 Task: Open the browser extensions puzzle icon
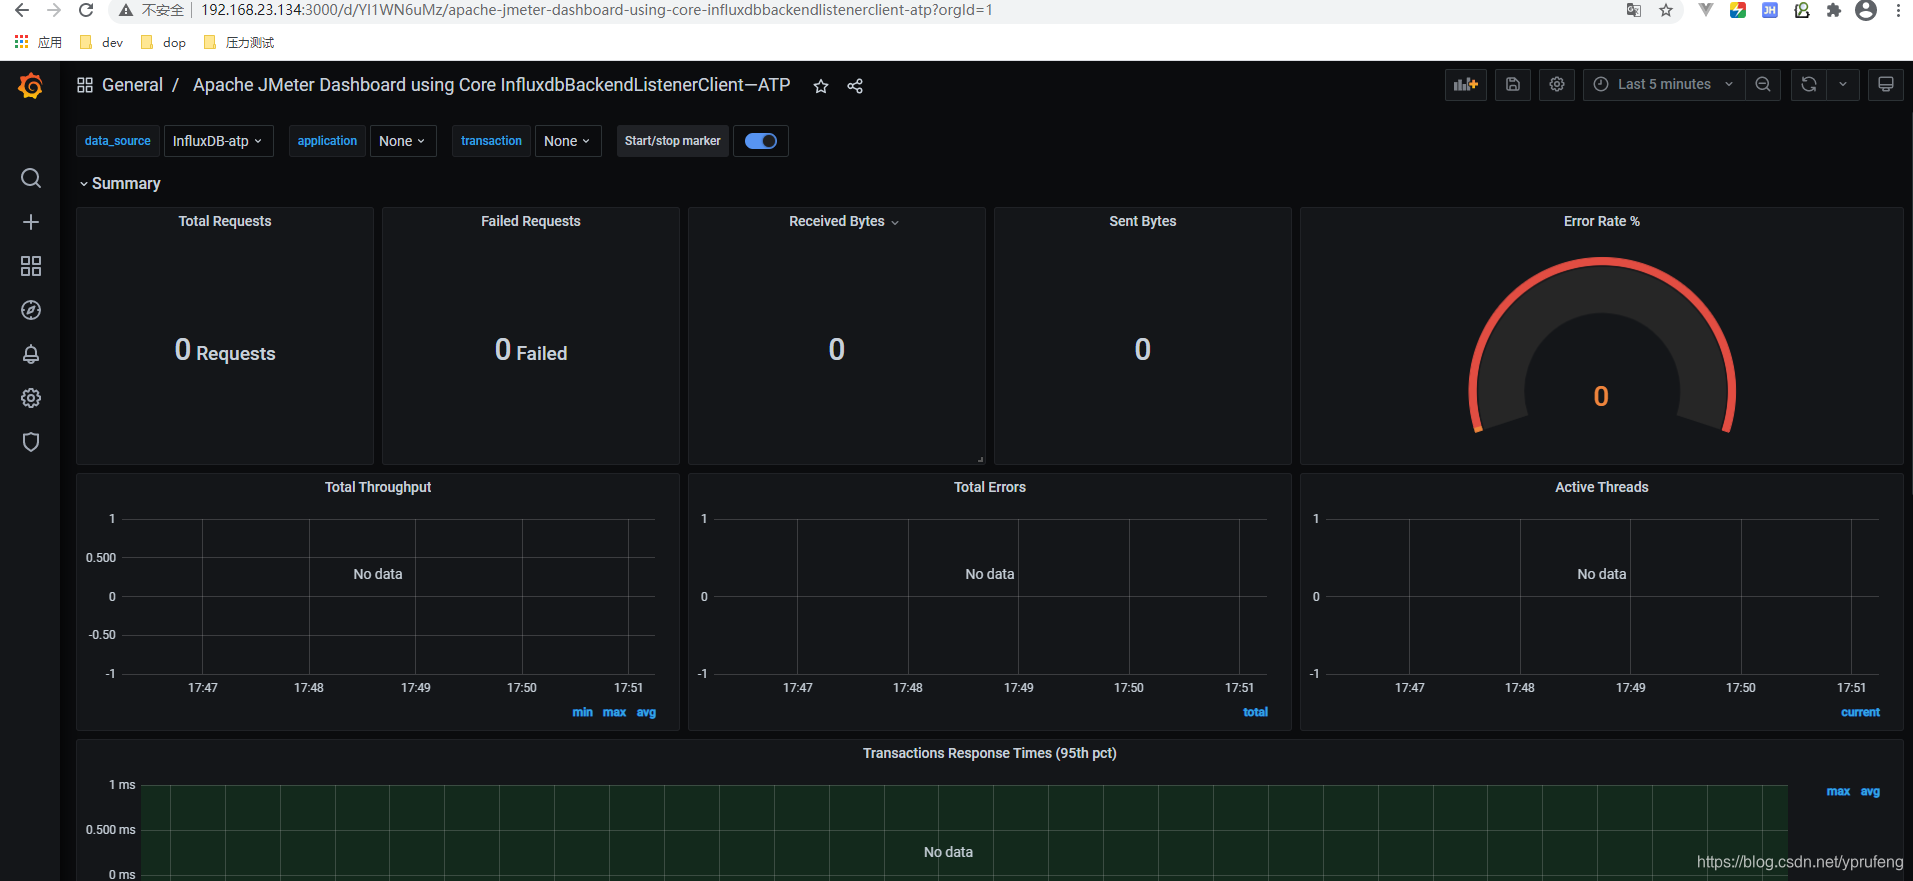(x=1834, y=10)
